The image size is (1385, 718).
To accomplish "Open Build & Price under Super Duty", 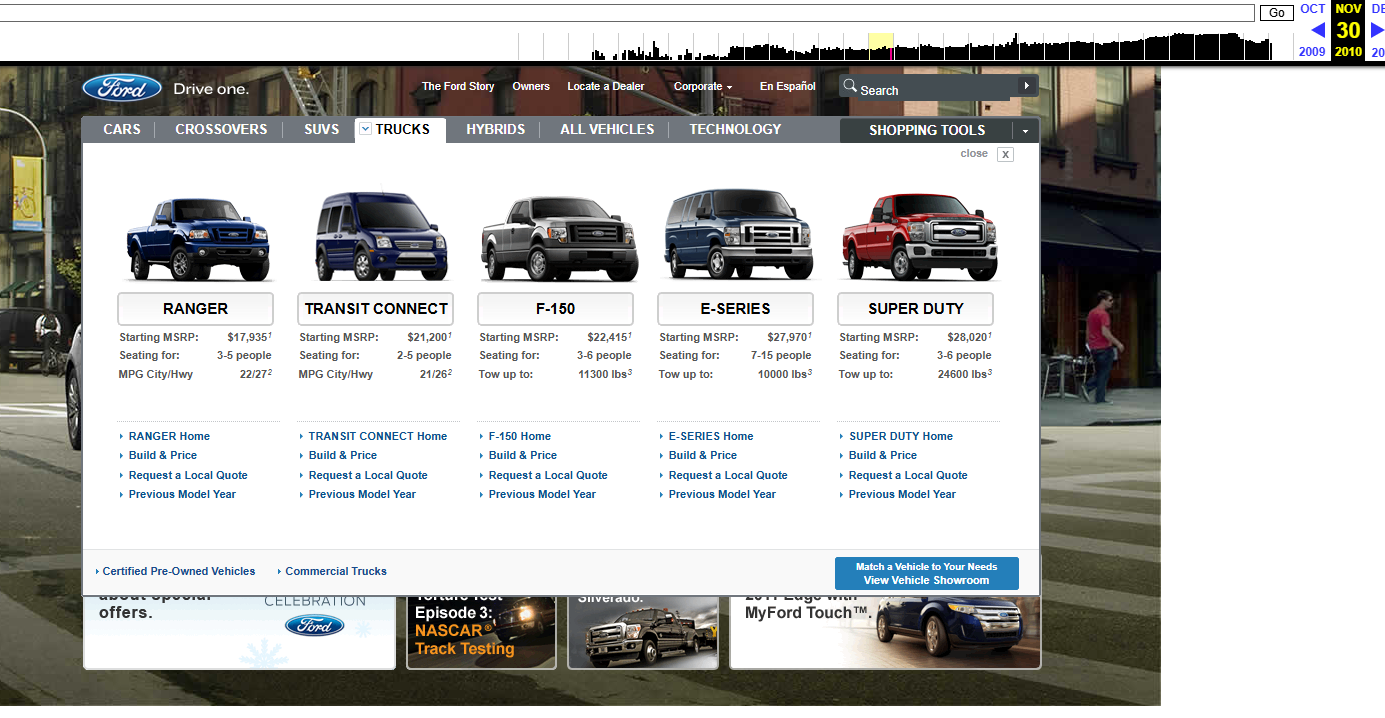I will point(883,455).
